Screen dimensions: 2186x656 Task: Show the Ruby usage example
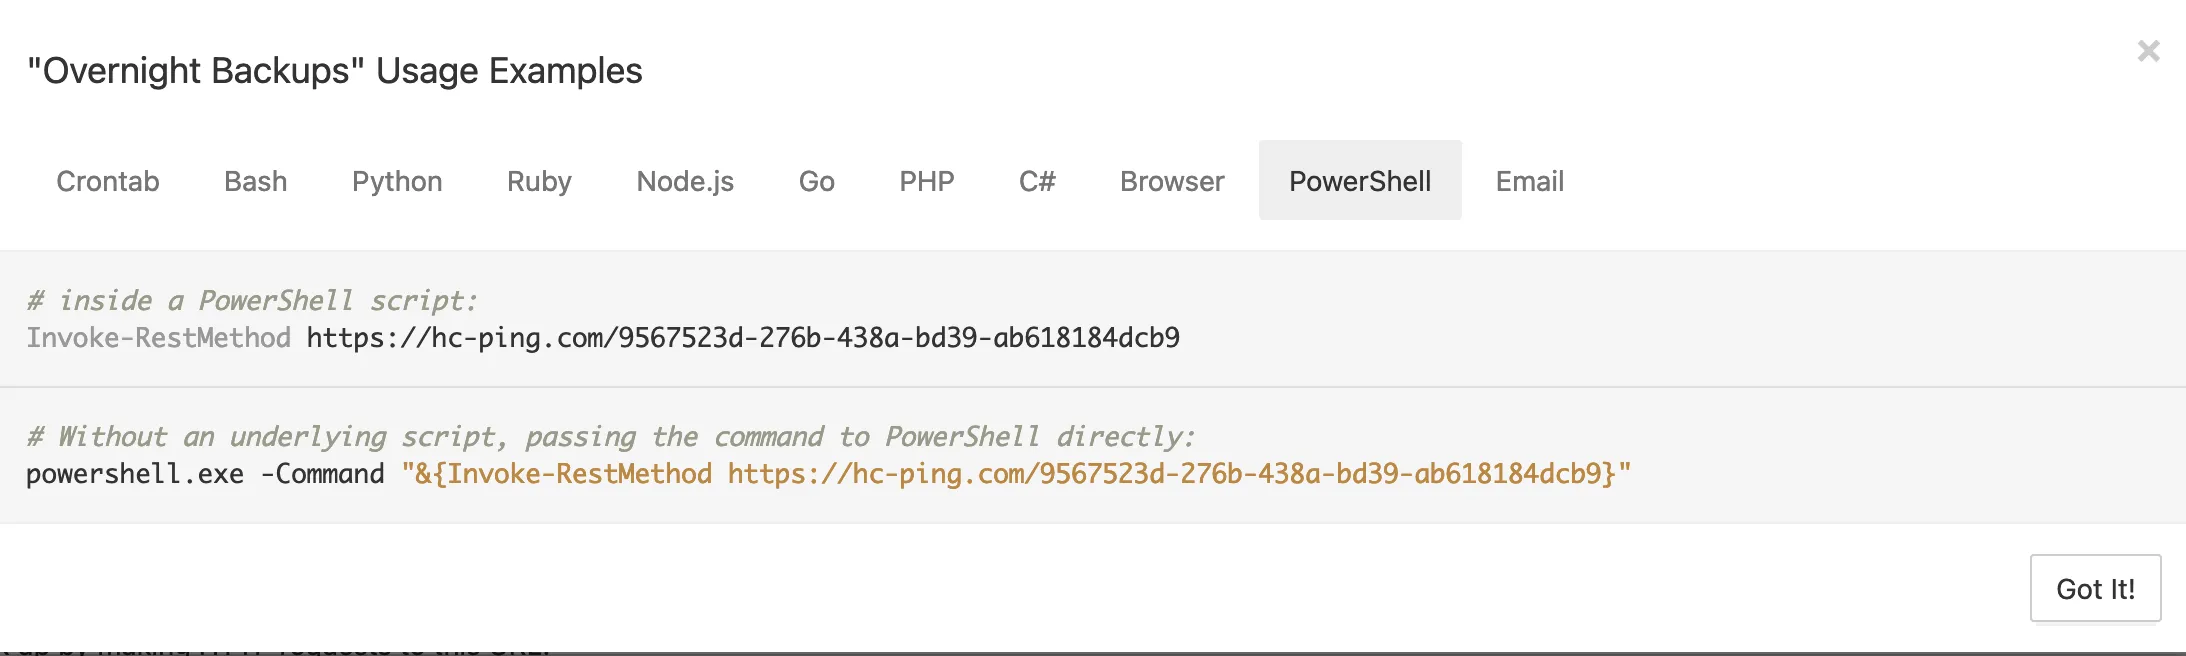[539, 181]
